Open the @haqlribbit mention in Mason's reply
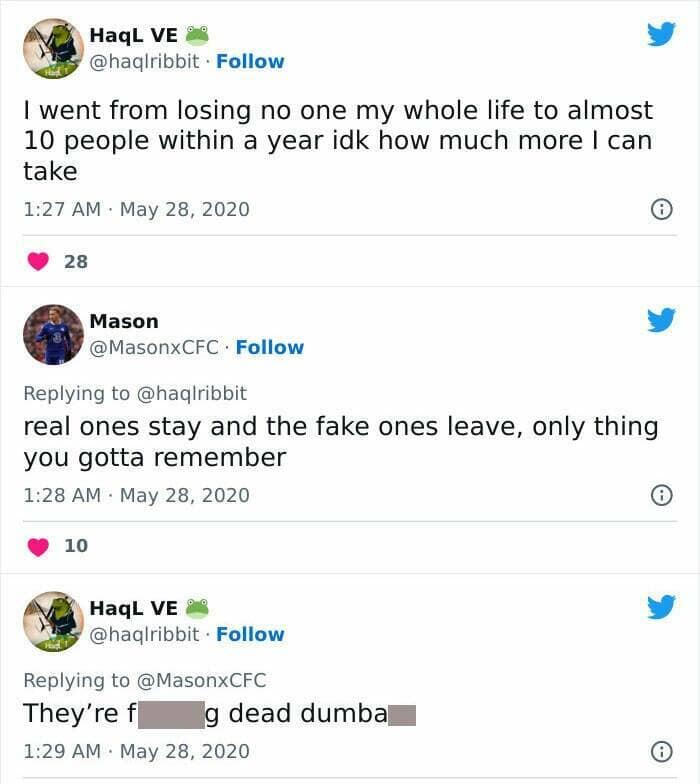 click(191, 393)
